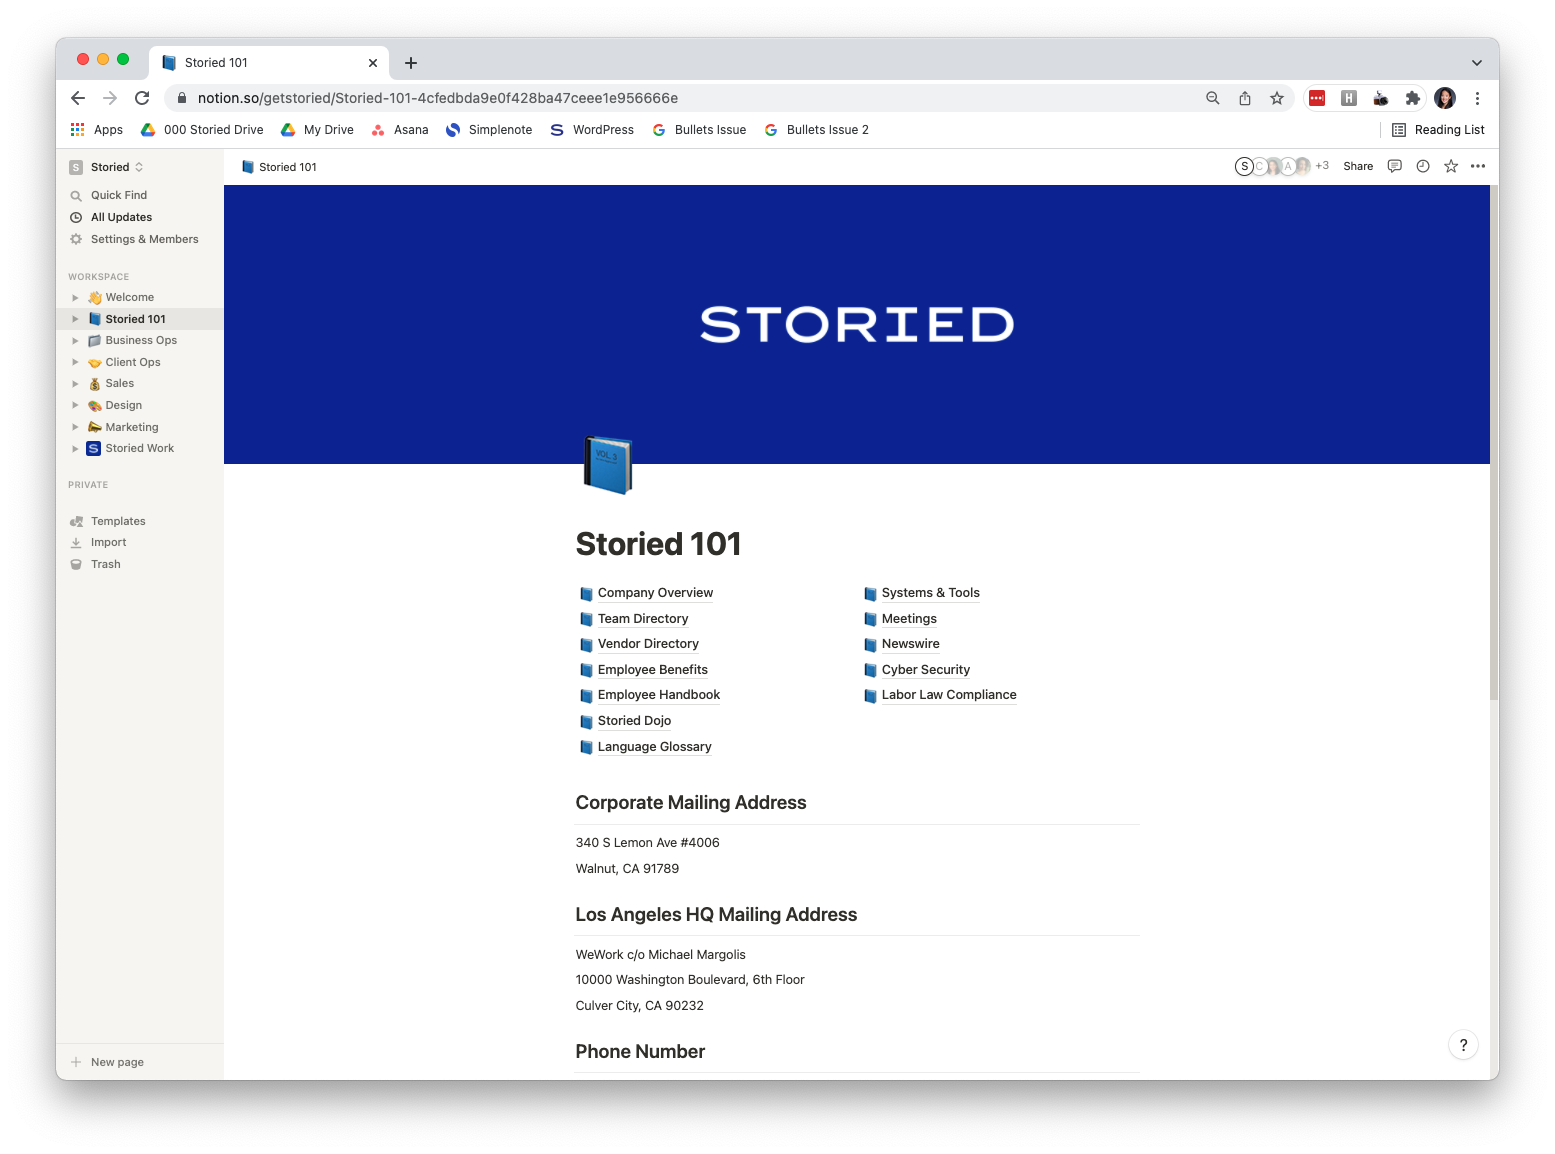Click Chrome forward arrow
The height and width of the screenshot is (1154, 1555).
point(110,98)
